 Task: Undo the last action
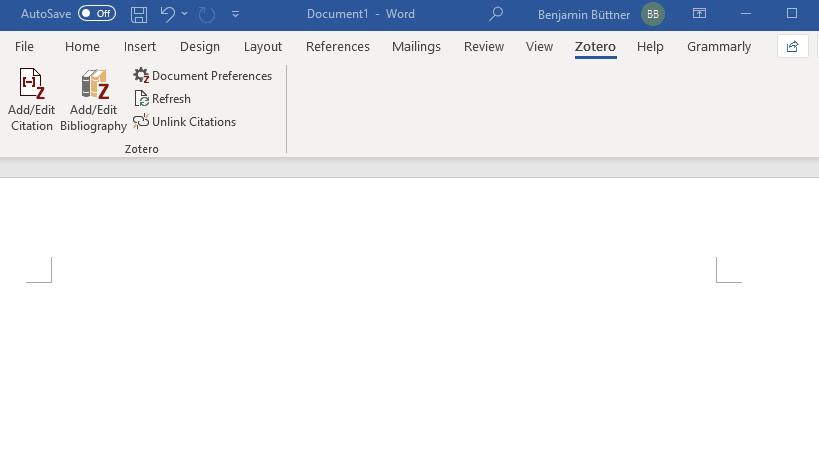pyautogui.click(x=167, y=14)
